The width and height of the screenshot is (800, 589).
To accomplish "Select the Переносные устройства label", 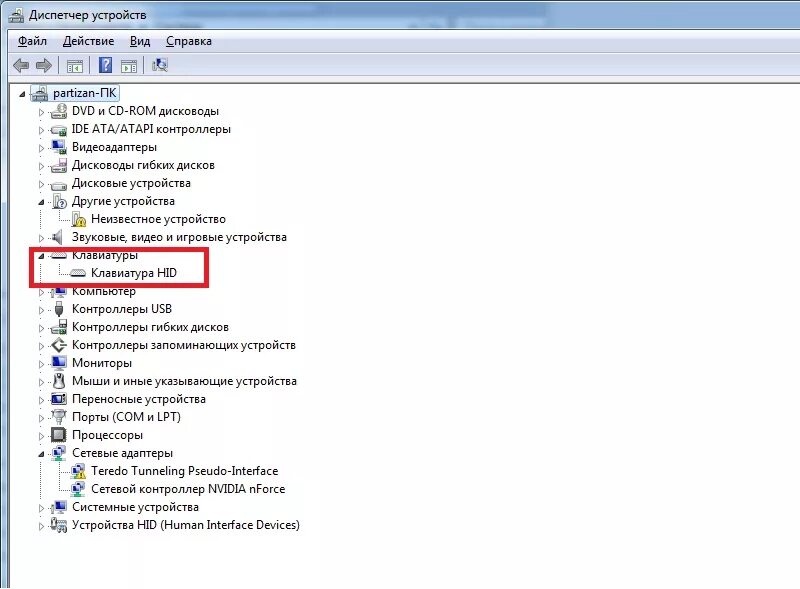I will pyautogui.click(x=138, y=399).
